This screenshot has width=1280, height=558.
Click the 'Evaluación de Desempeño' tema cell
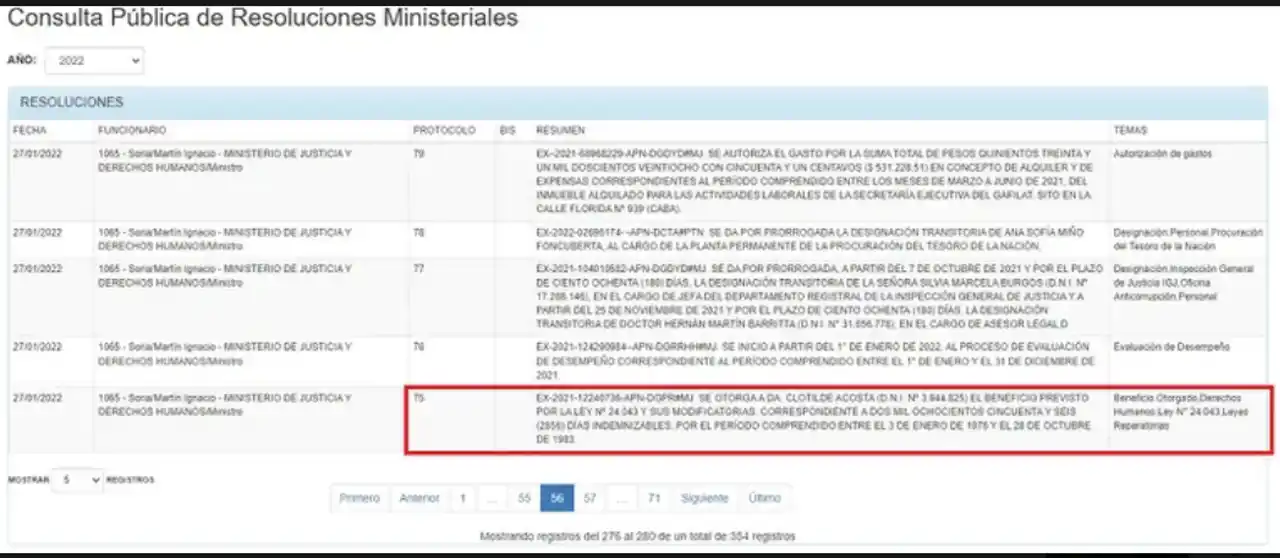tap(1171, 347)
